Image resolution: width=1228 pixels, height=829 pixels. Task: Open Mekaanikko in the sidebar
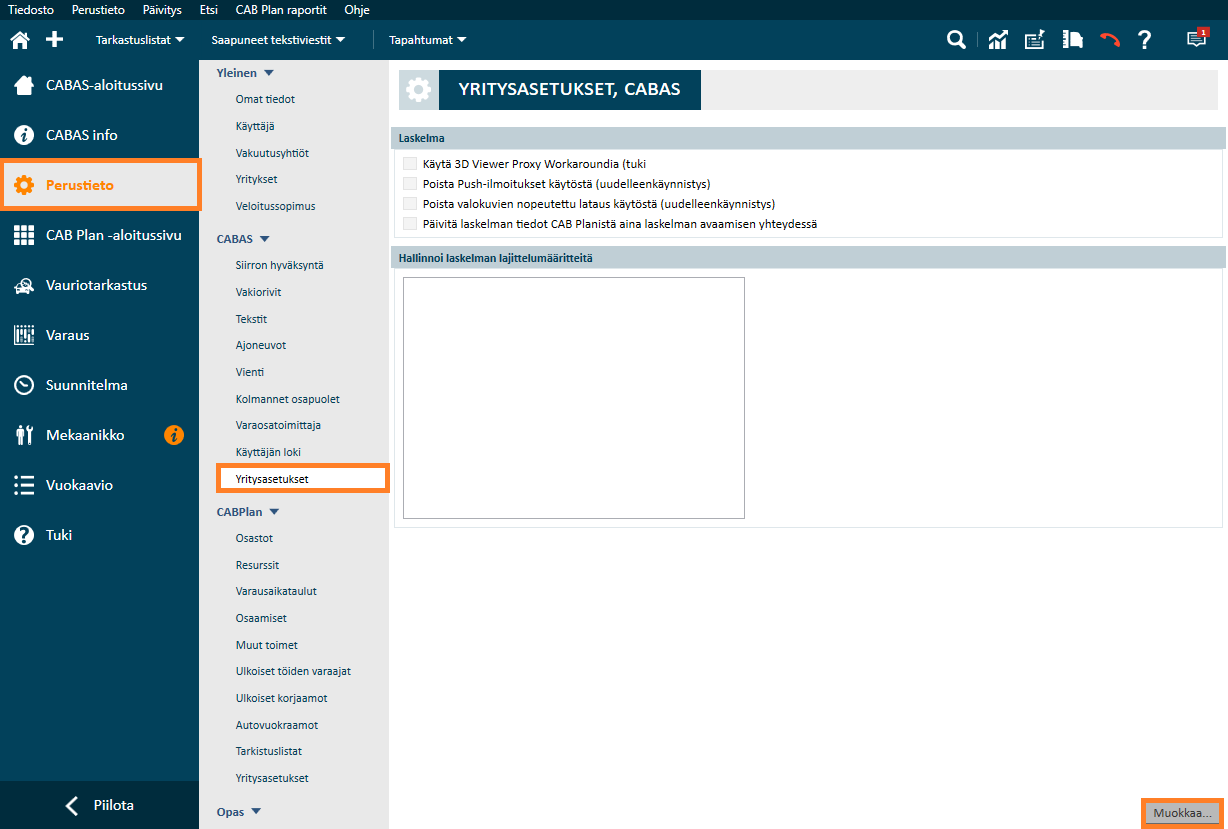85,435
